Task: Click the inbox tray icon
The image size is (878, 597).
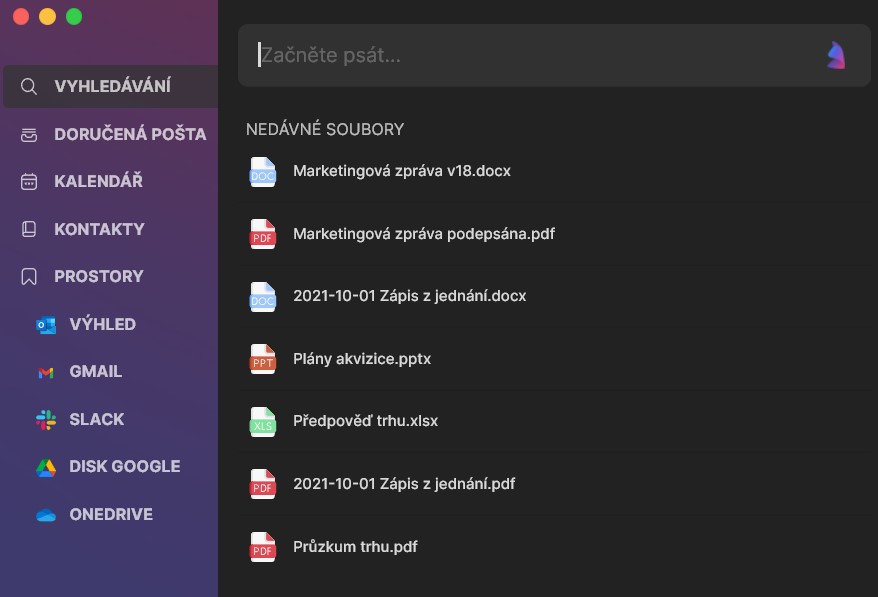Action: click(30, 134)
